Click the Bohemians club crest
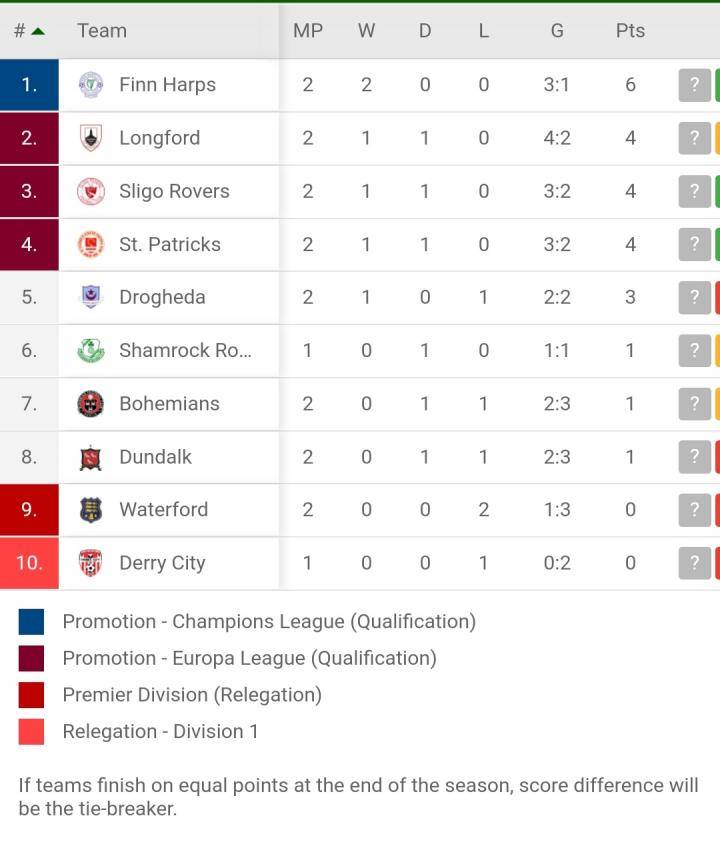Image resolution: width=720 pixels, height=844 pixels. pyautogui.click(x=91, y=404)
